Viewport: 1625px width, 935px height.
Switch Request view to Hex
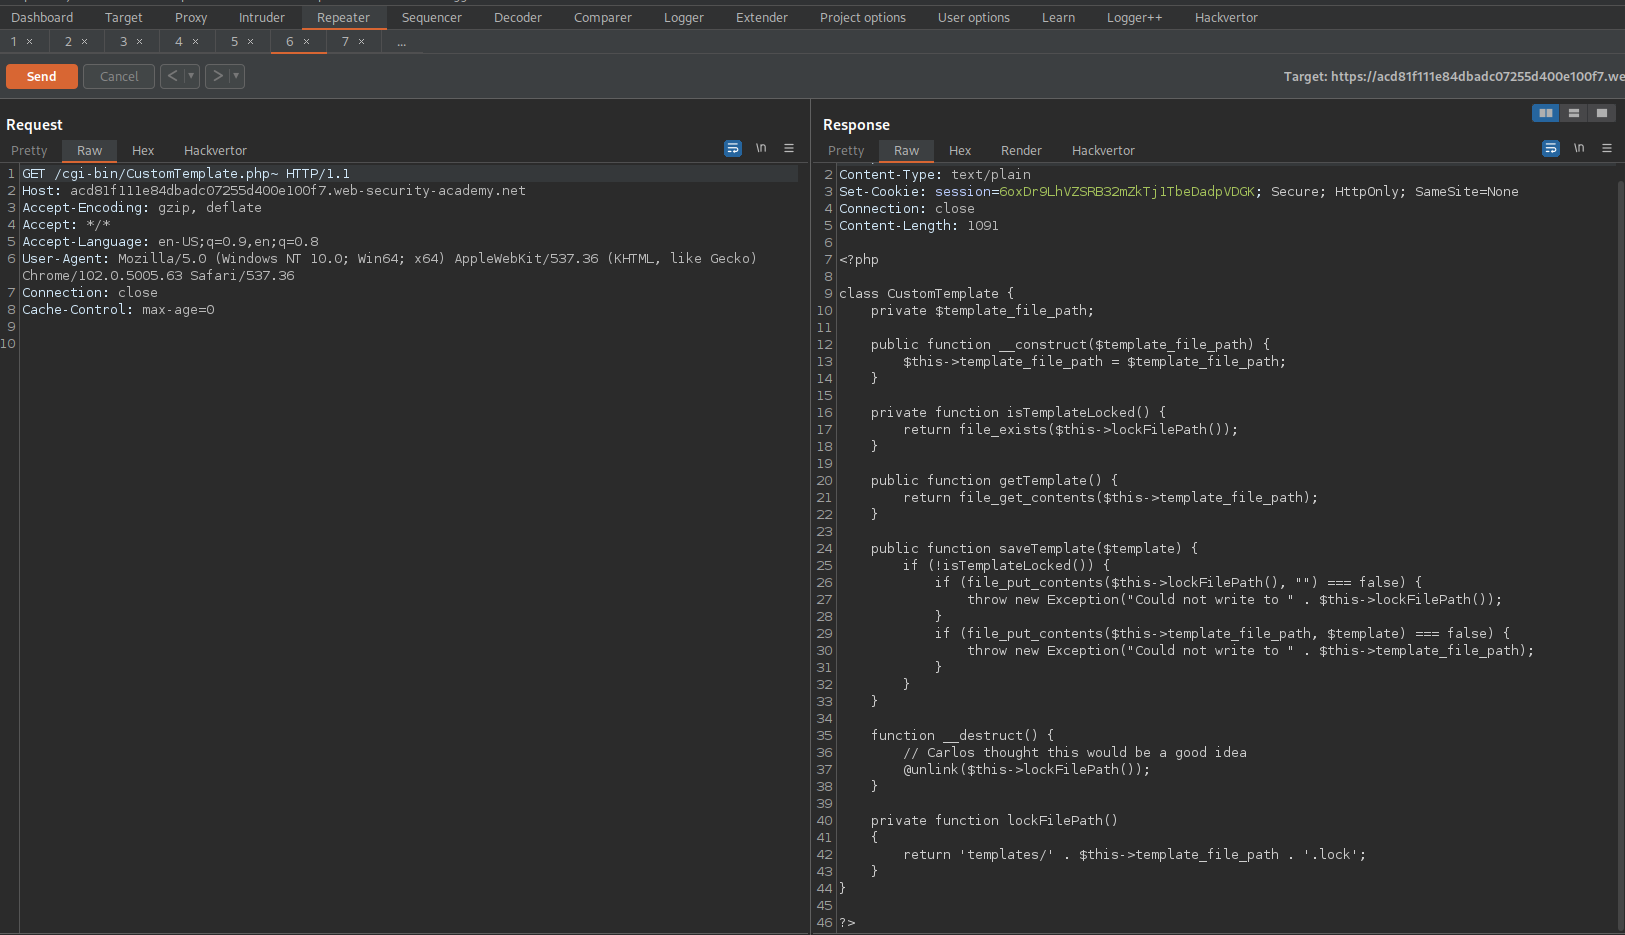click(x=143, y=151)
